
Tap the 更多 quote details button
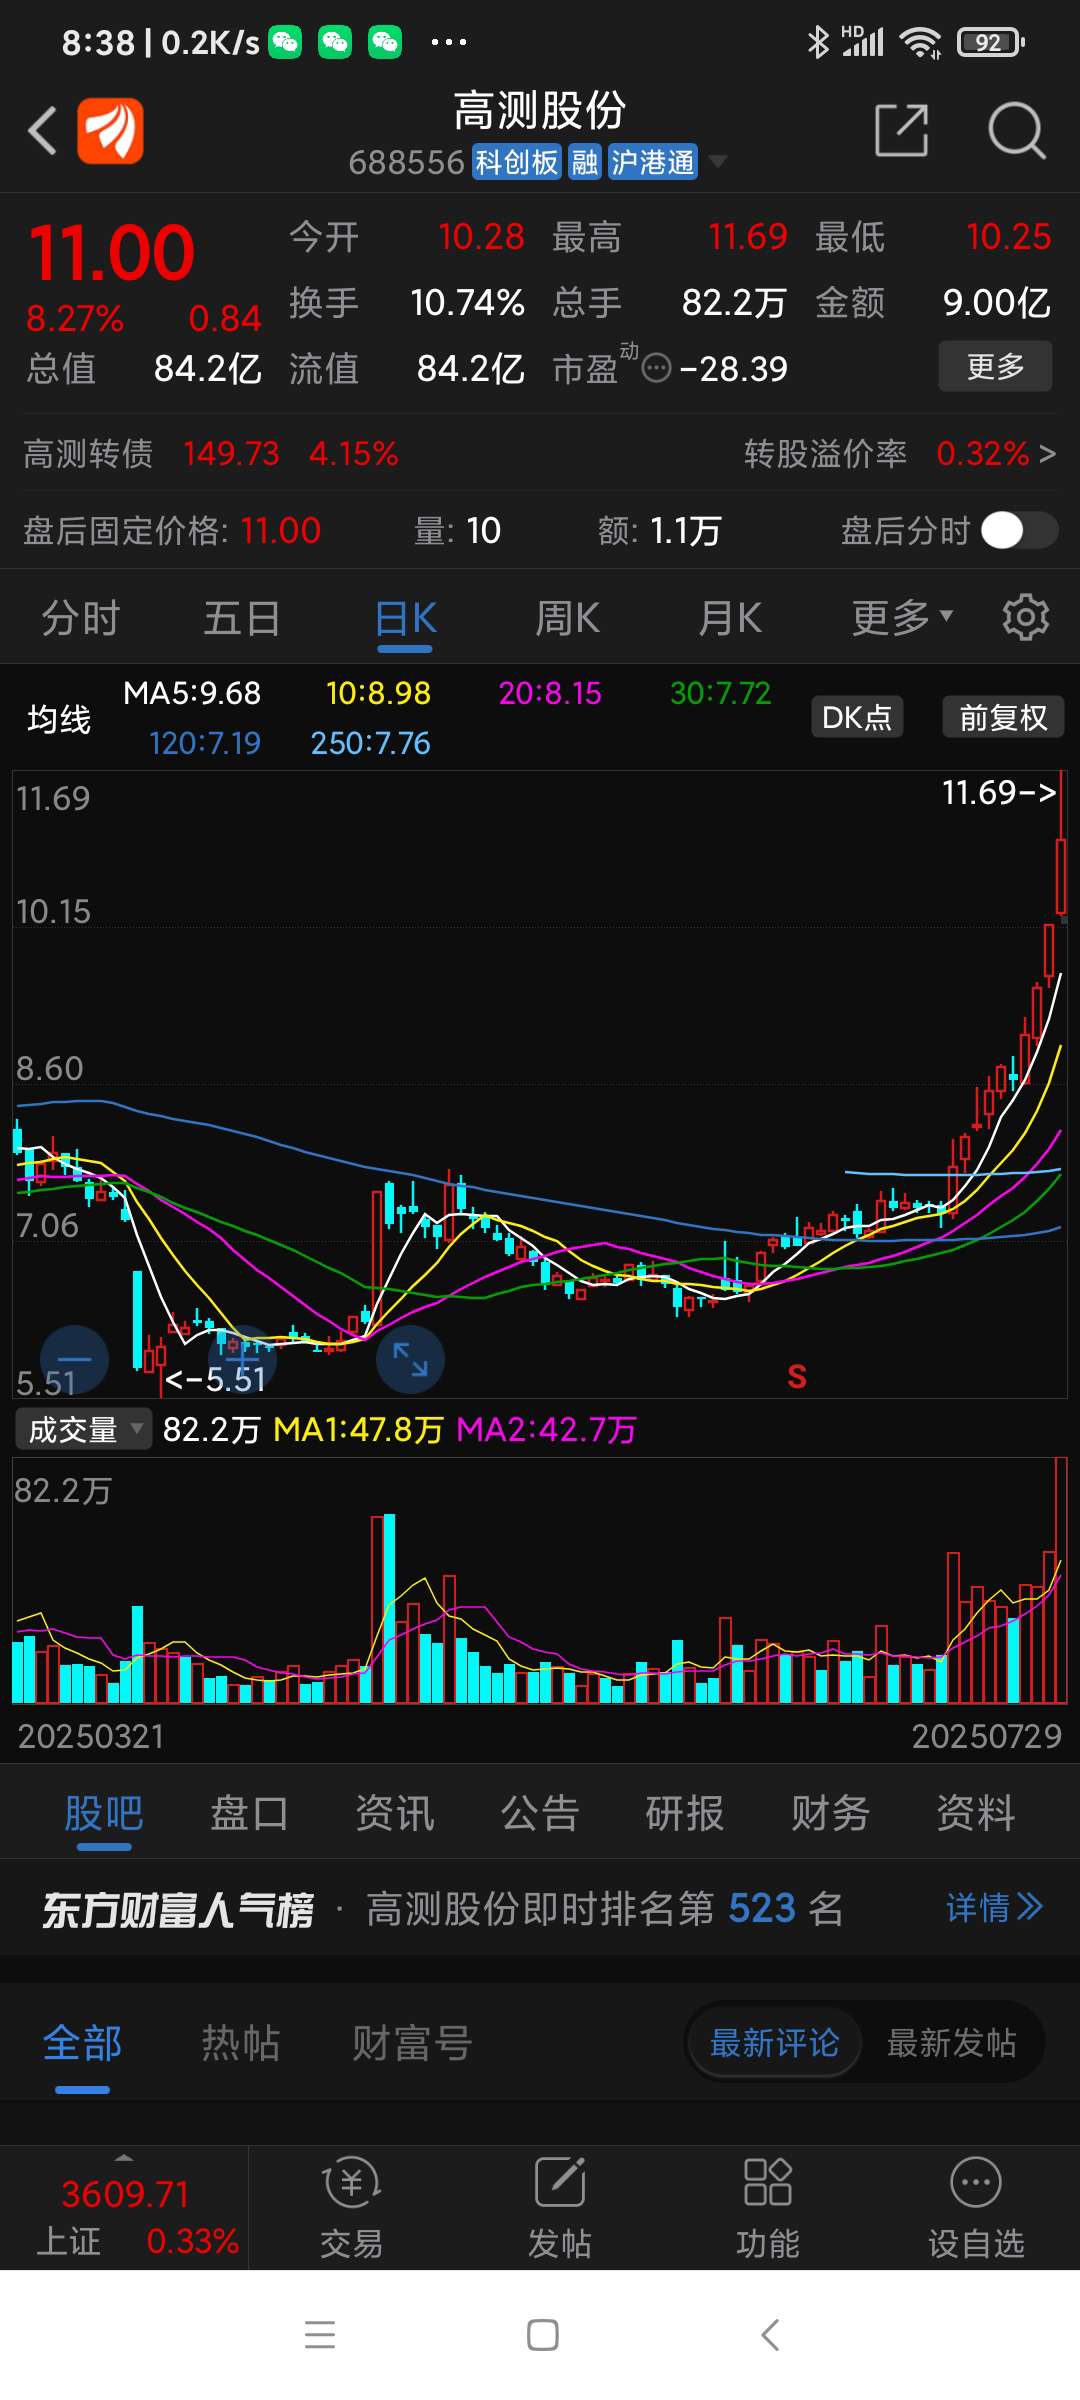tap(995, 366)
